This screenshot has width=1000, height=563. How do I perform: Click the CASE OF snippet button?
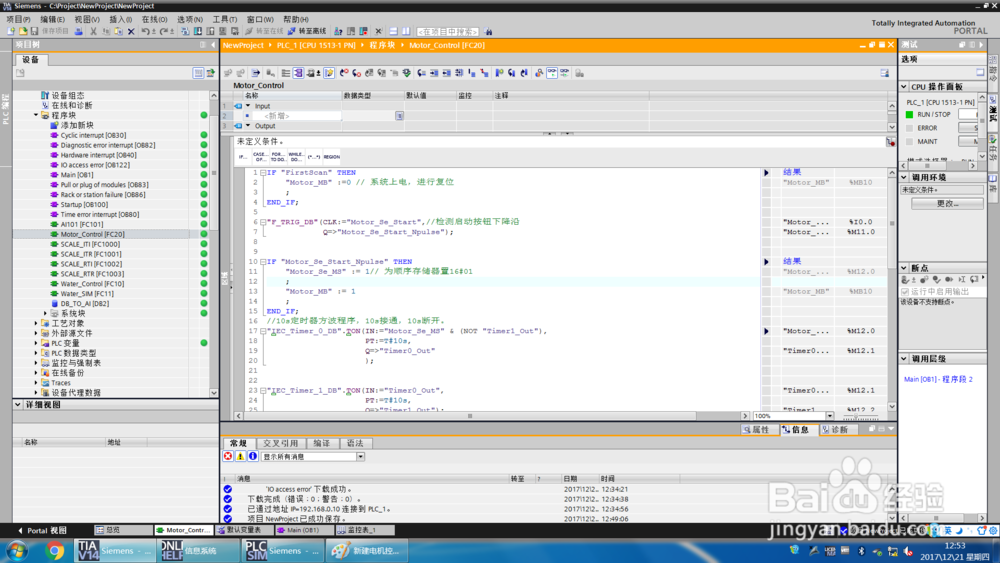[260, 157]
